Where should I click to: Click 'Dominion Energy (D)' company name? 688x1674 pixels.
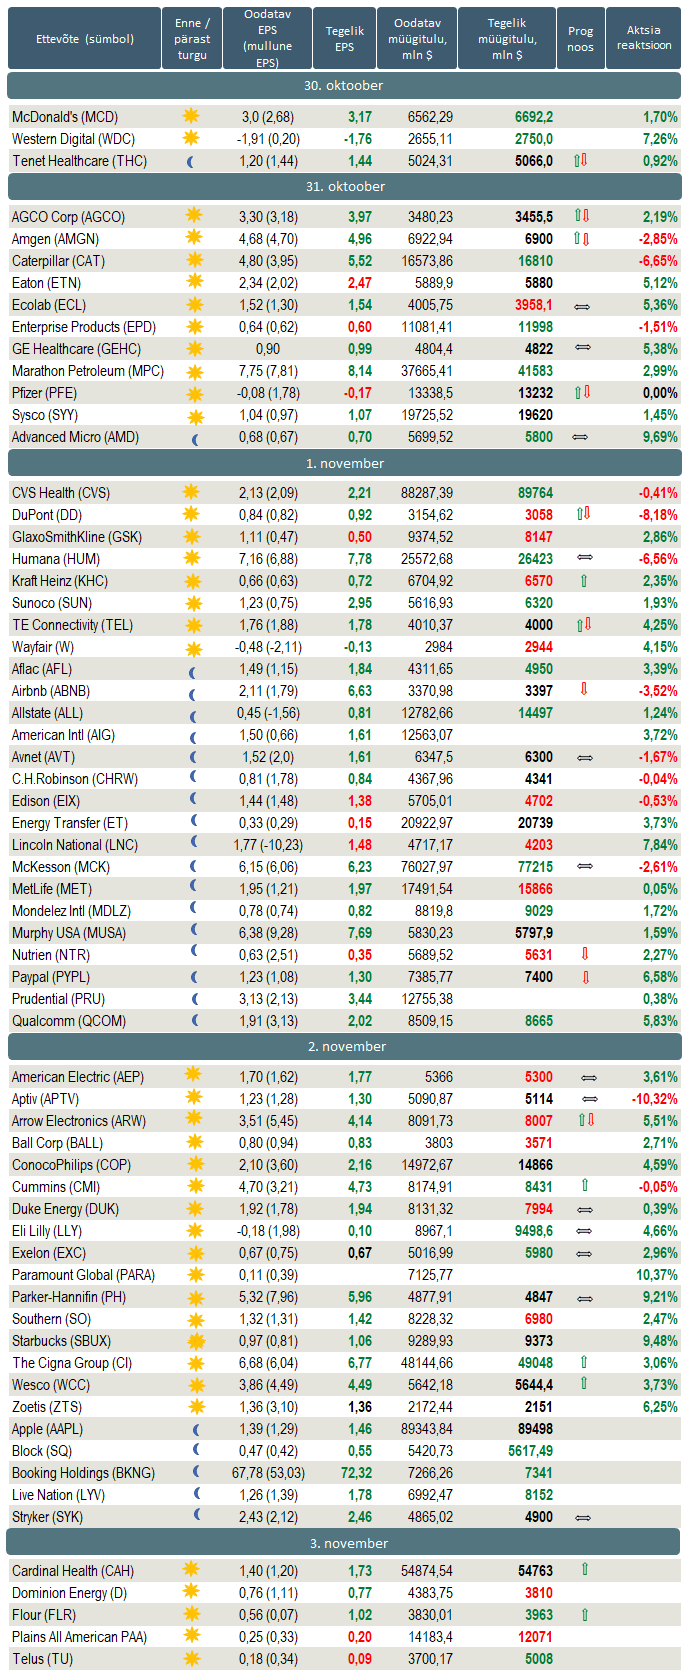[70, 1593]
